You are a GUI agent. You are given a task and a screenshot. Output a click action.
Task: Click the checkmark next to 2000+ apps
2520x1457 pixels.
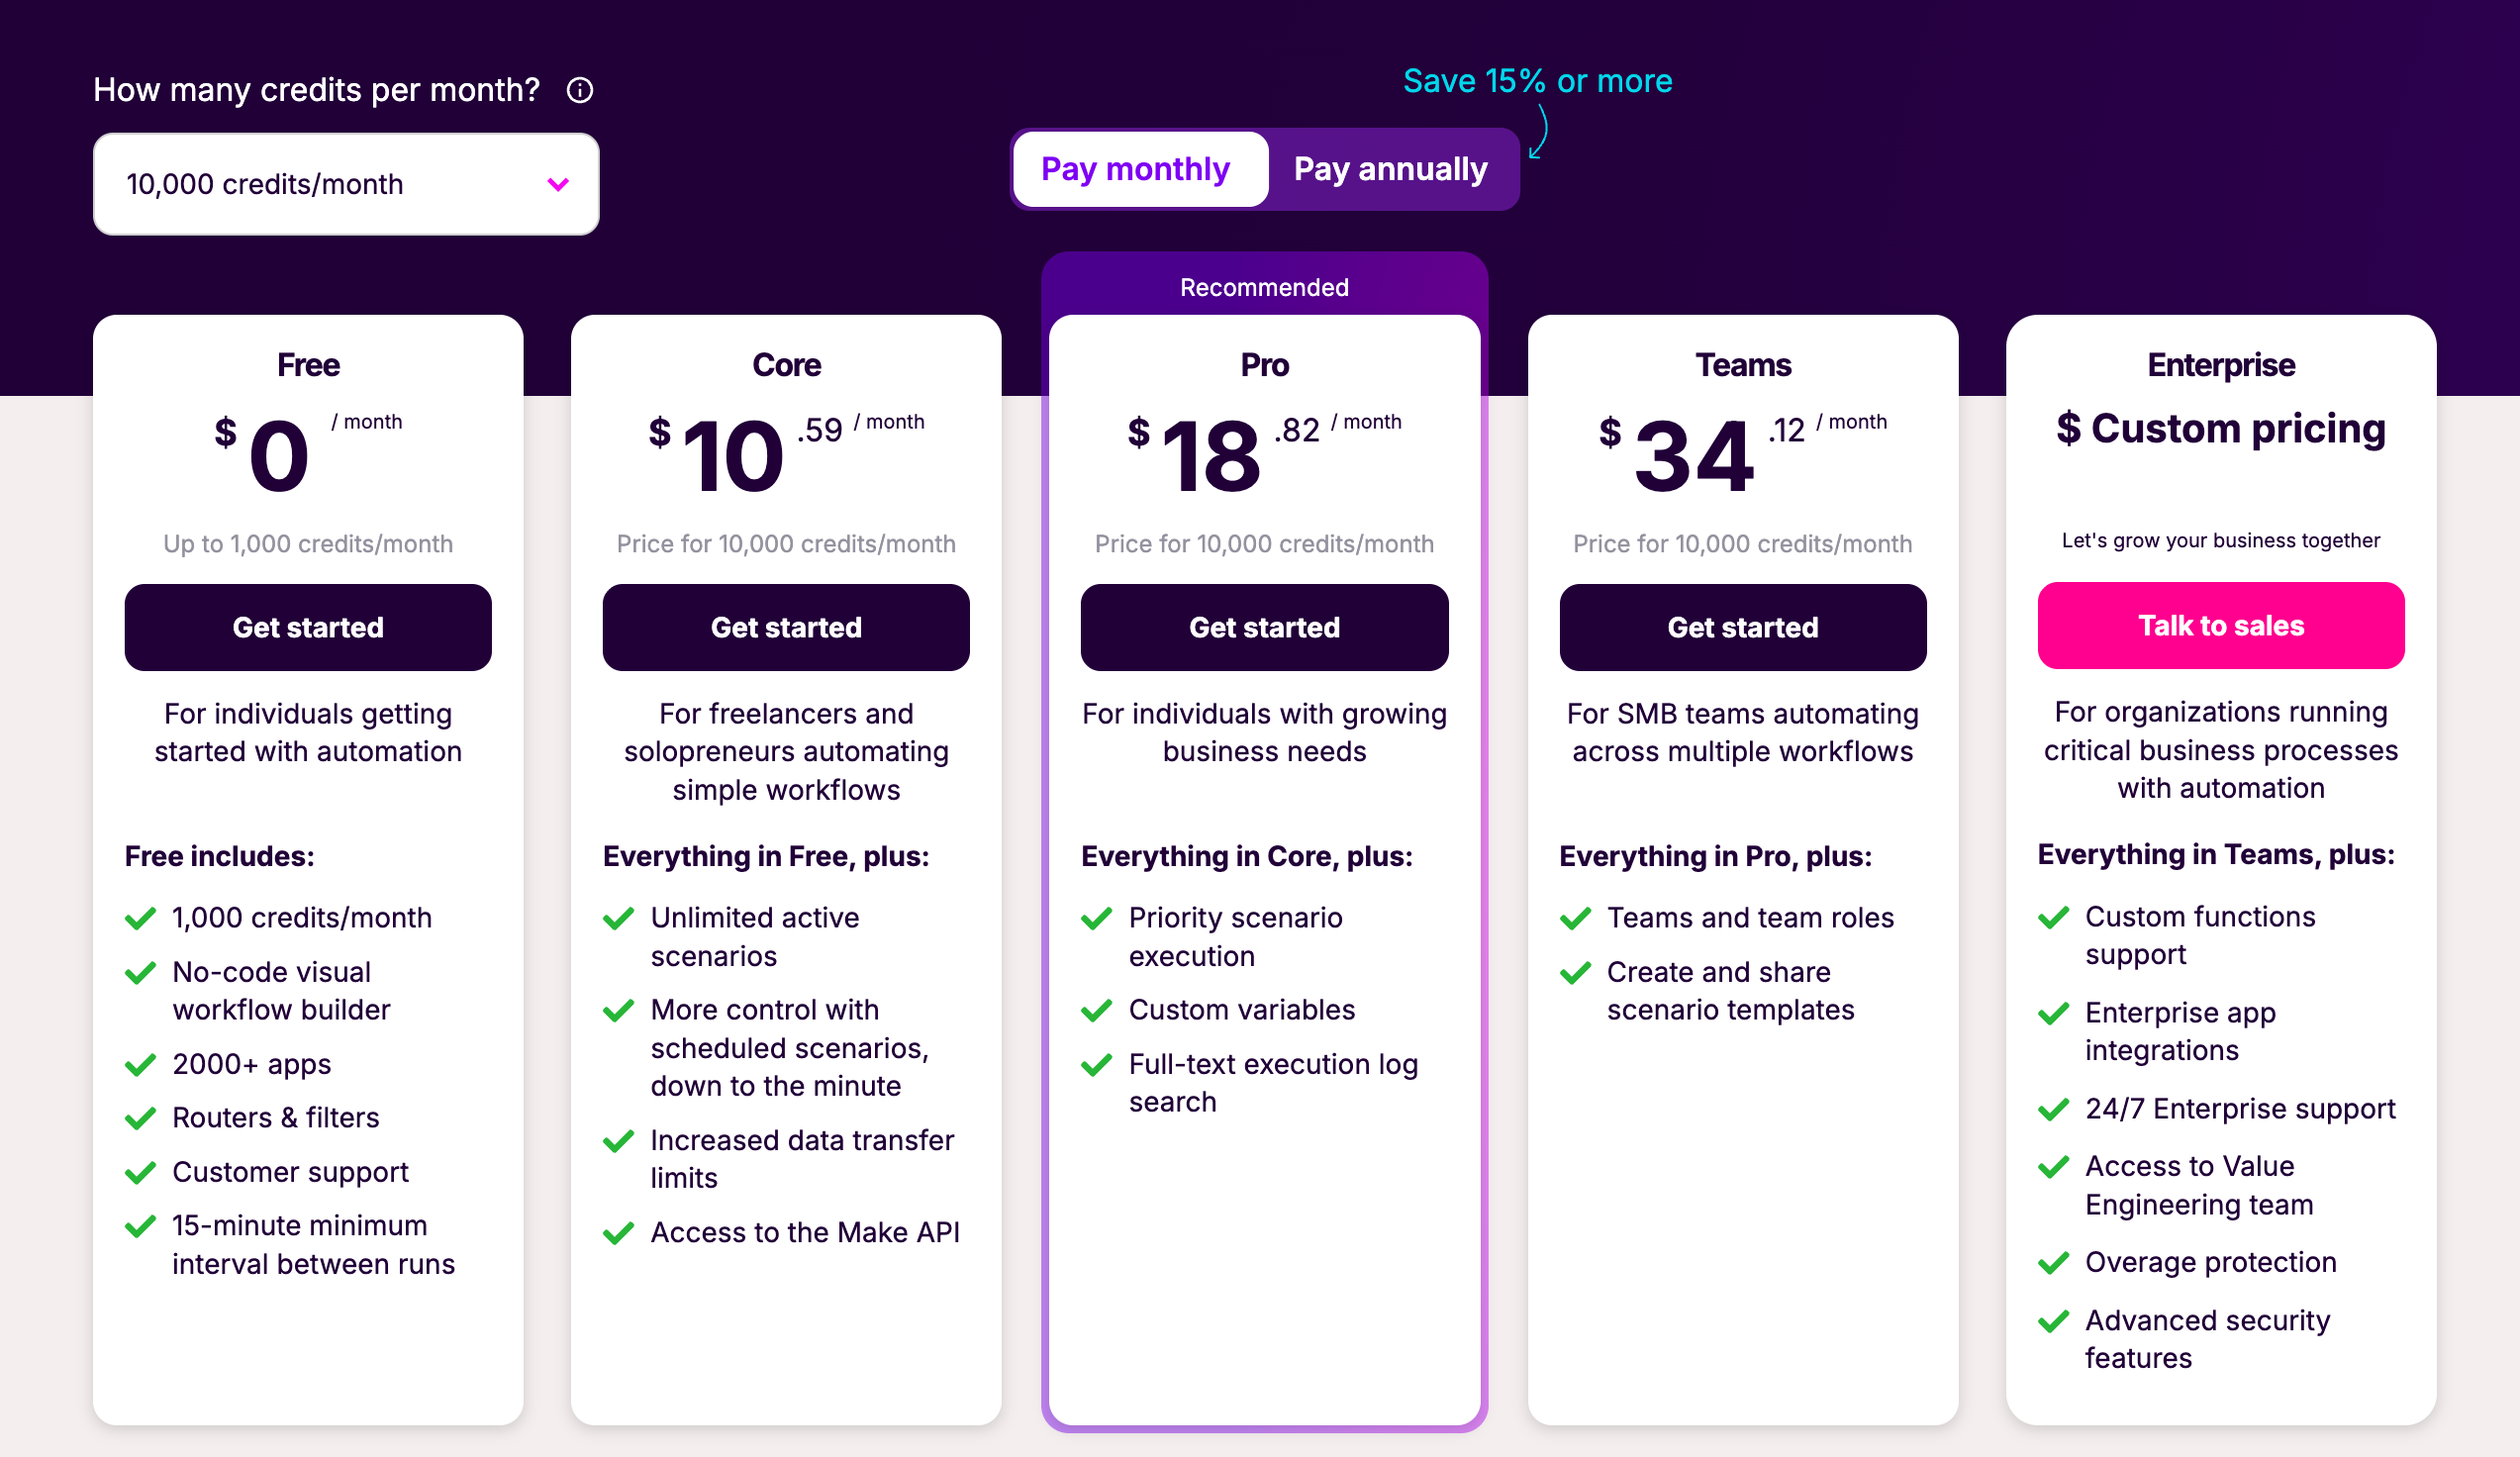point(141,1064)
